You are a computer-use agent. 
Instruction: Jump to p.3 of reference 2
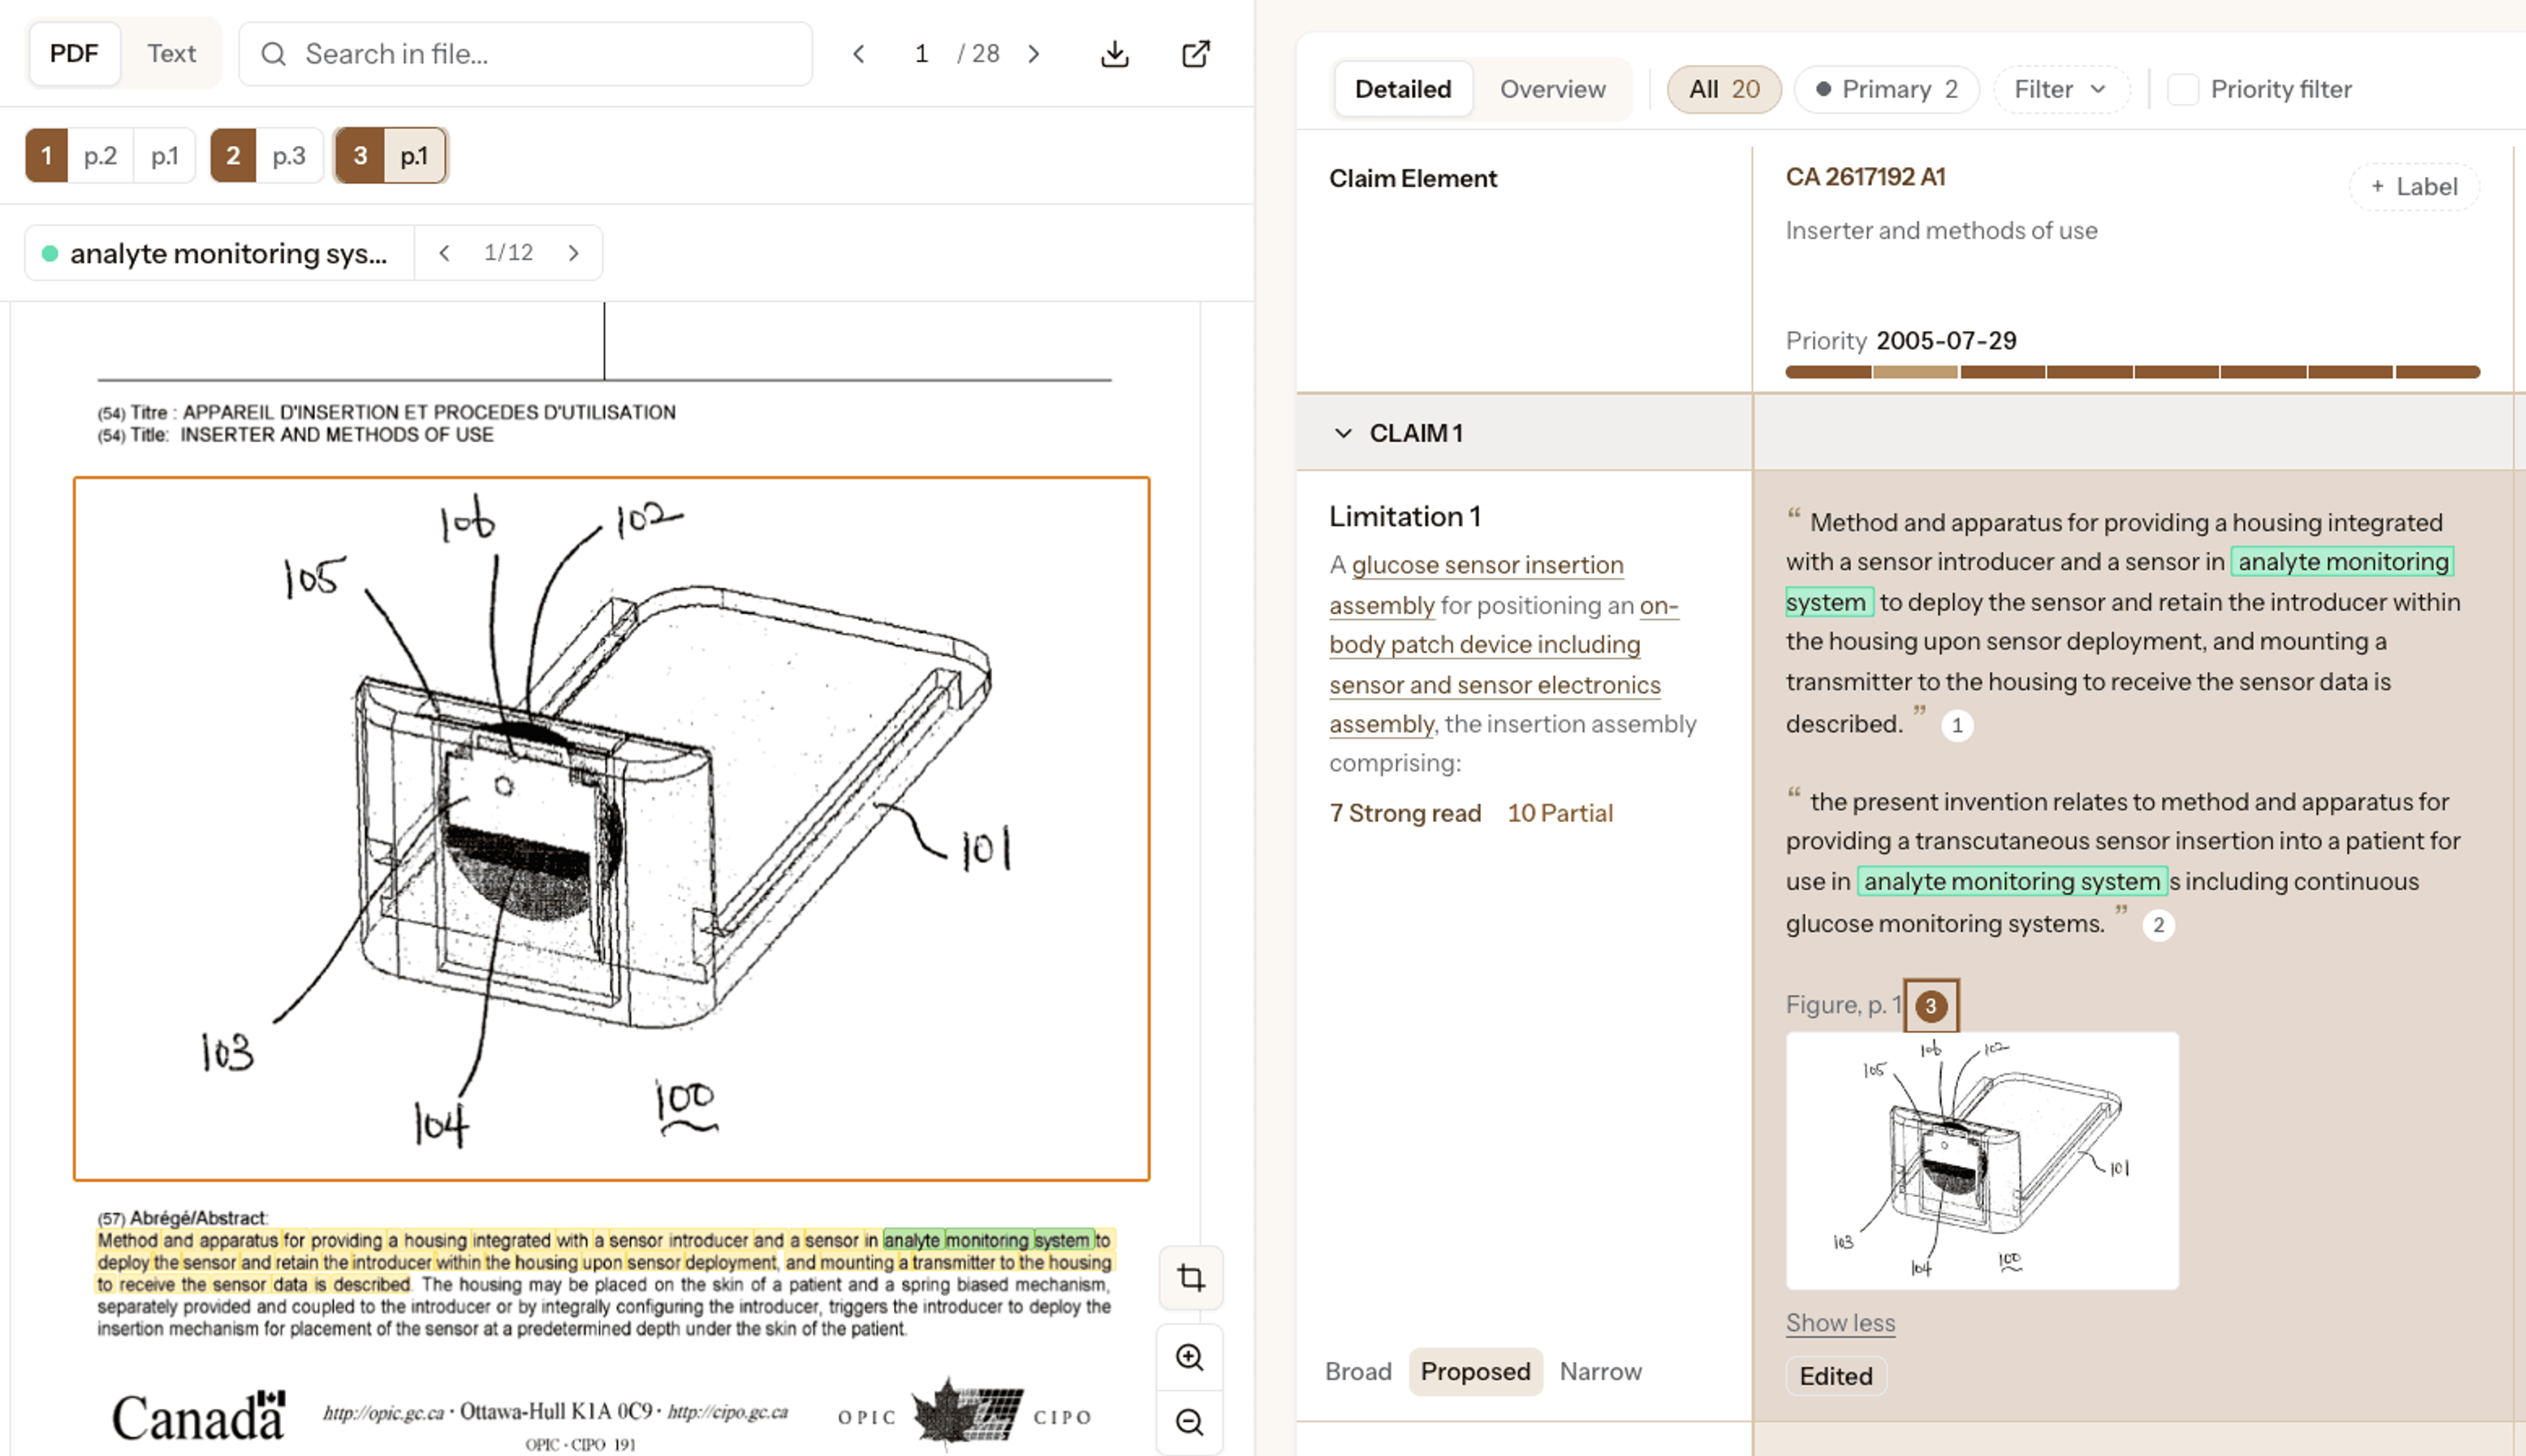pos(289,156)
